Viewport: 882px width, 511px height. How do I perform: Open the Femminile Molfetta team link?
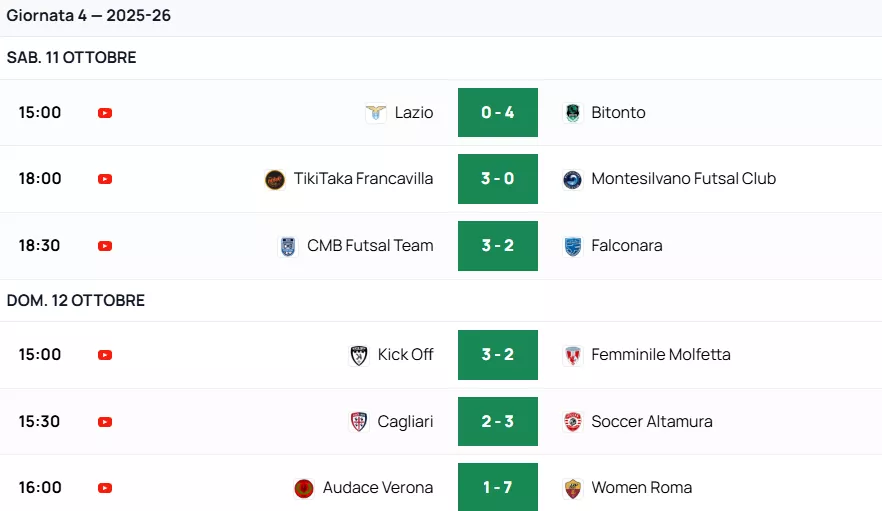point(660,355)
